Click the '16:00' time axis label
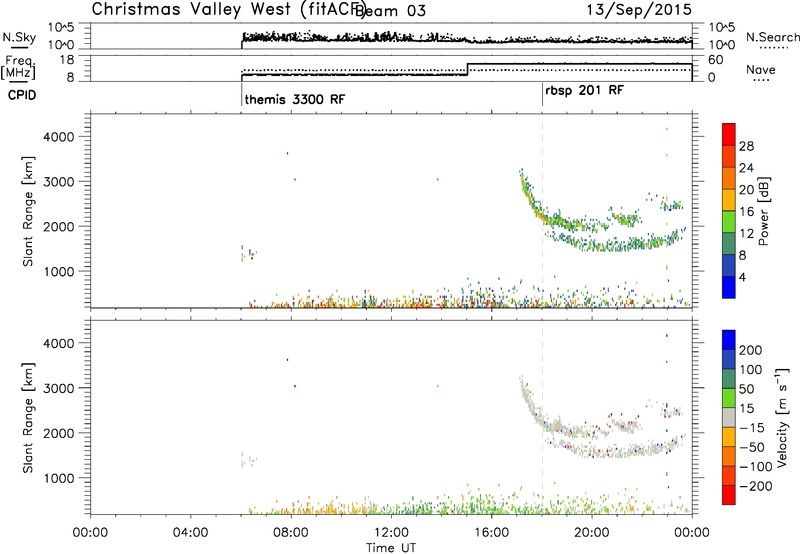The width and height of the screenshot is (800, 554). [491, 533]
